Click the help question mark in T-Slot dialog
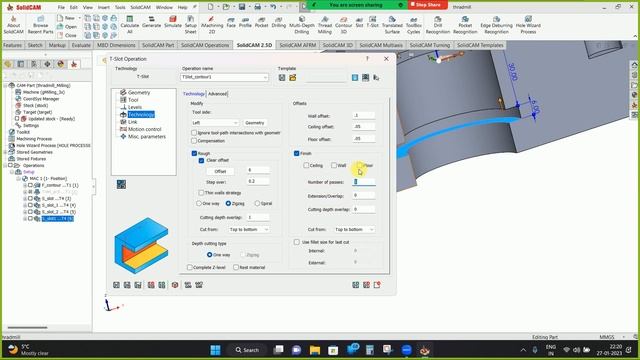Viewport: 640px width, 360px height. pos(367,59)
